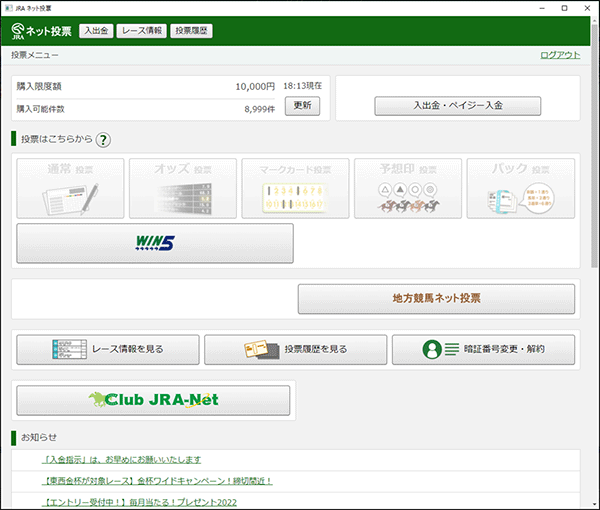Click the 18:13現在 timestamp

pos(302,86)
